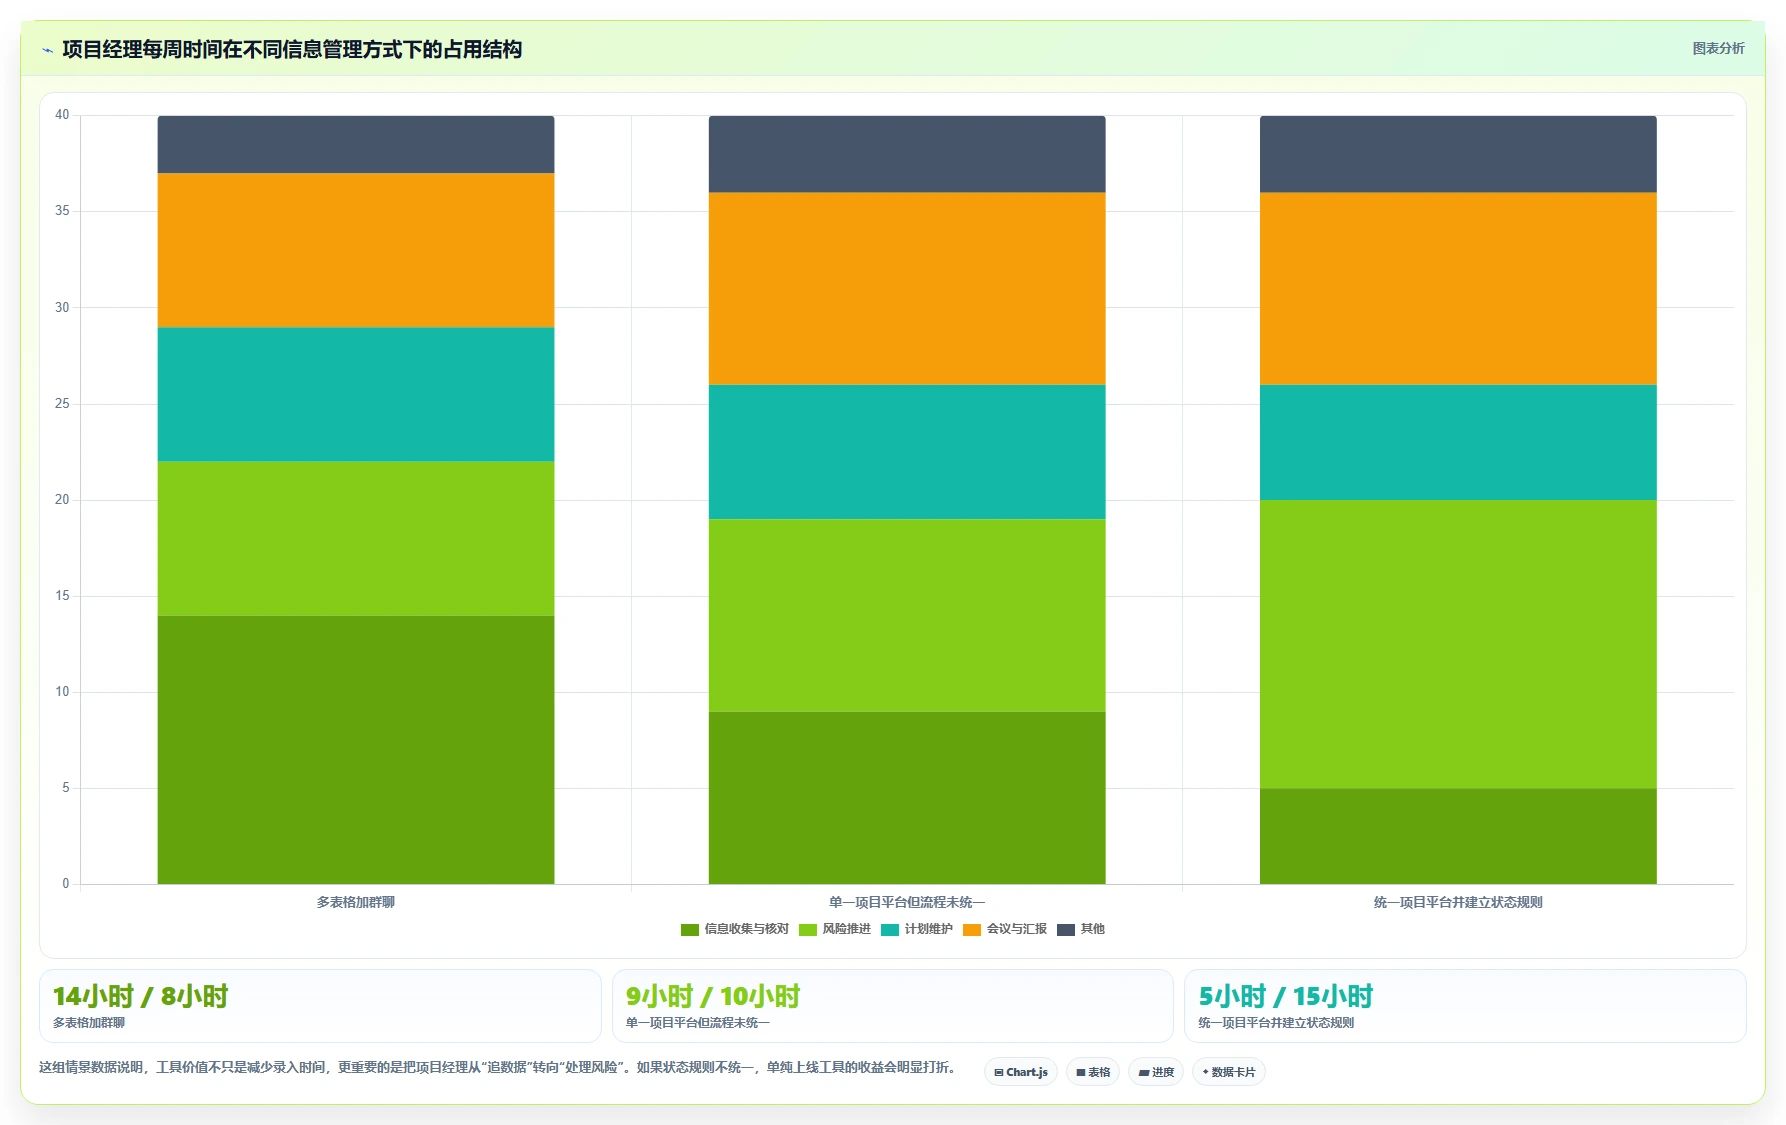
Task: Click y-axis tick label 15
Action: 62,596
